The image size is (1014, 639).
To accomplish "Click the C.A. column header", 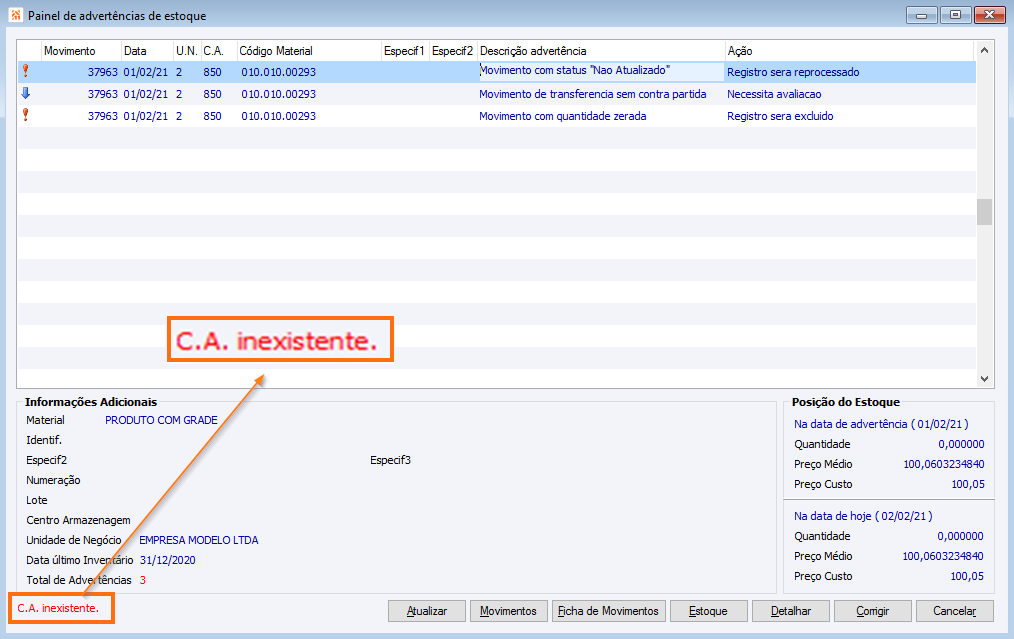I will 219,51.
